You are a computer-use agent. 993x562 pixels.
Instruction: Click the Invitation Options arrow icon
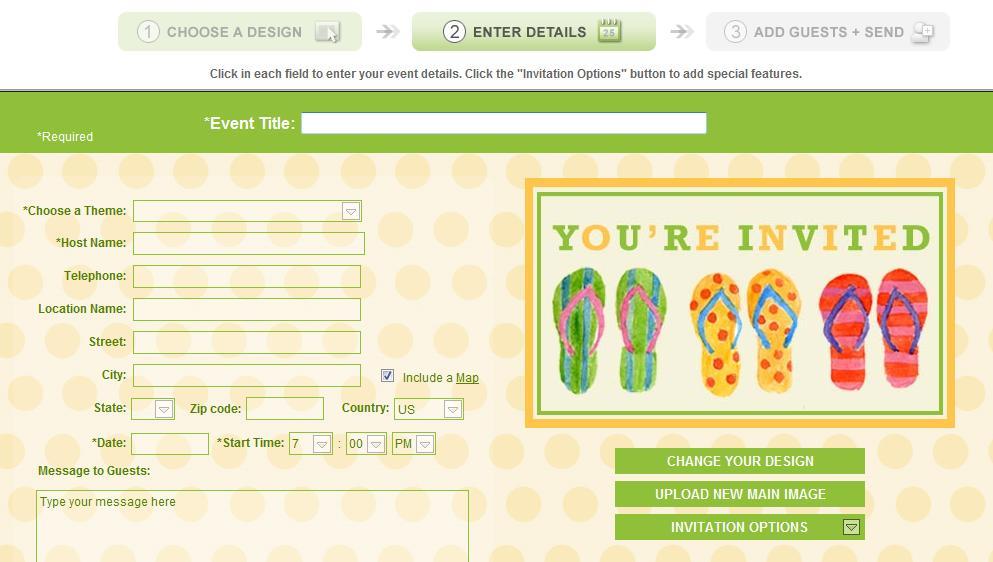[851, 527]
